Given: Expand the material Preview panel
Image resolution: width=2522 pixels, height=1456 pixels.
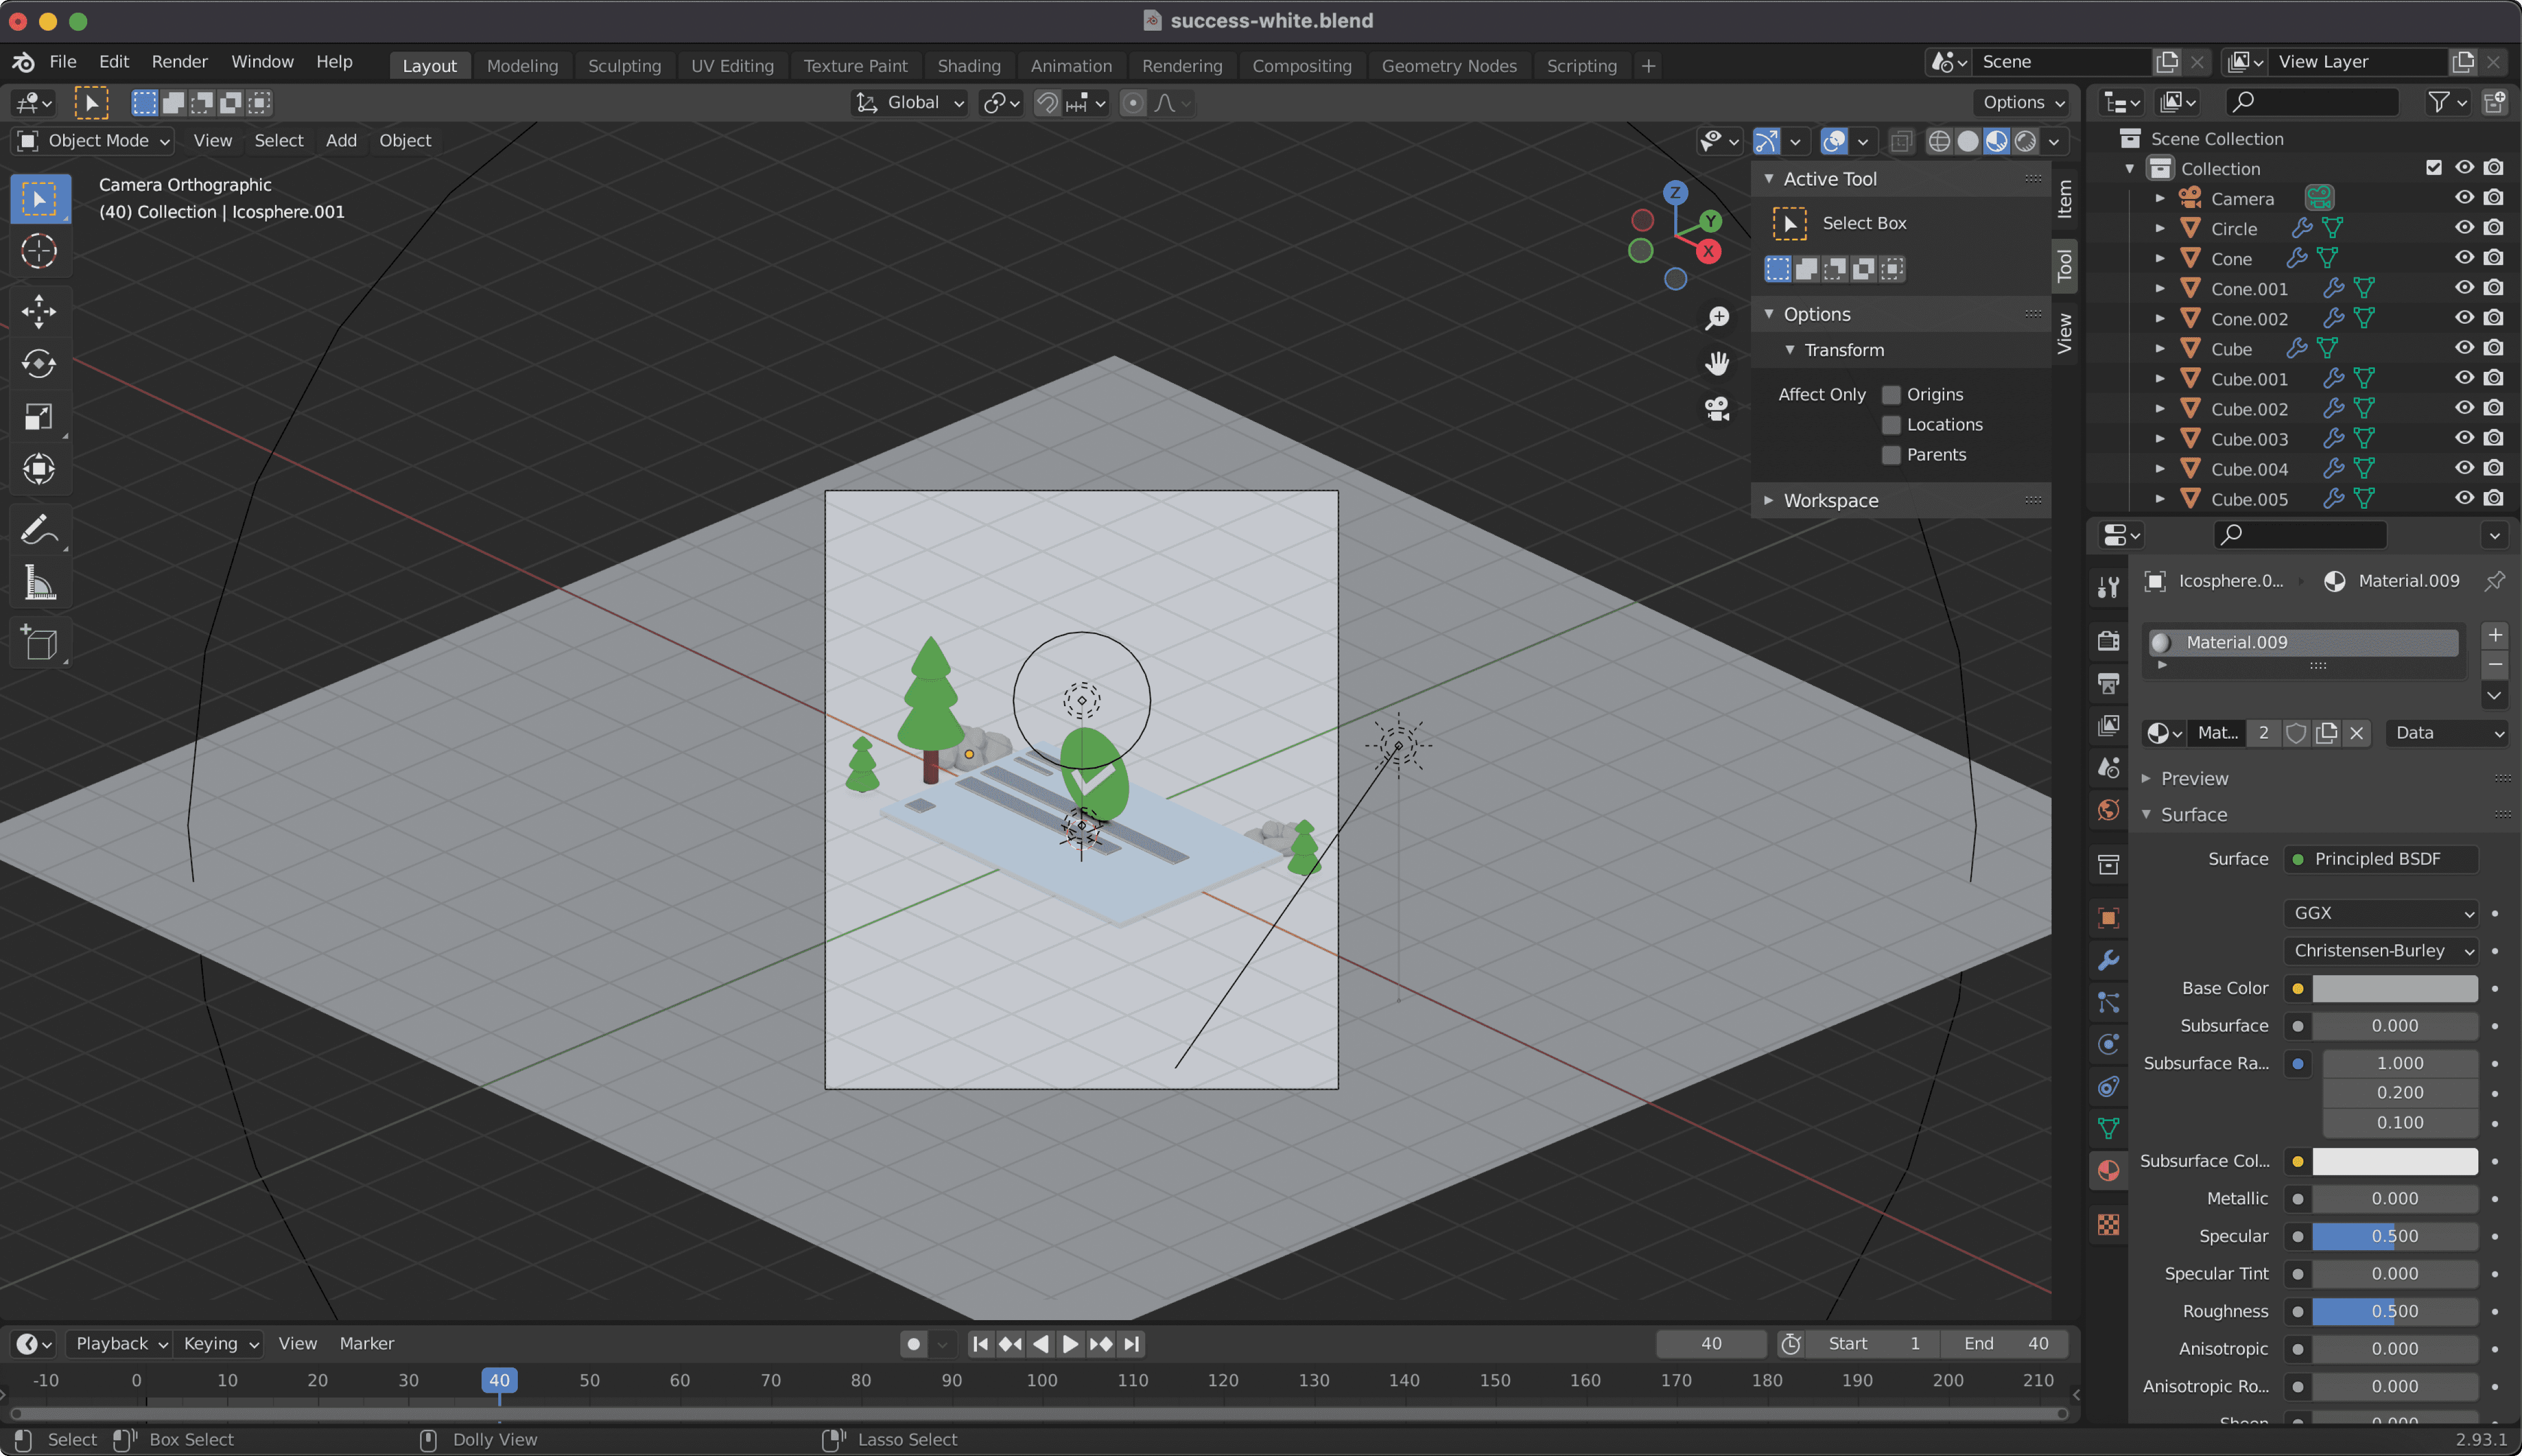Looking at the screenshot, I should tap(2193, 778).
